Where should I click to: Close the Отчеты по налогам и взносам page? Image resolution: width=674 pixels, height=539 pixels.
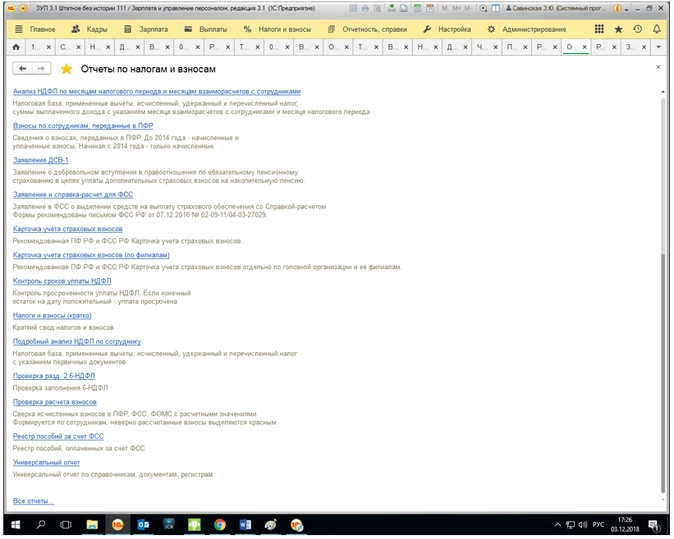(x=658, y=67)
